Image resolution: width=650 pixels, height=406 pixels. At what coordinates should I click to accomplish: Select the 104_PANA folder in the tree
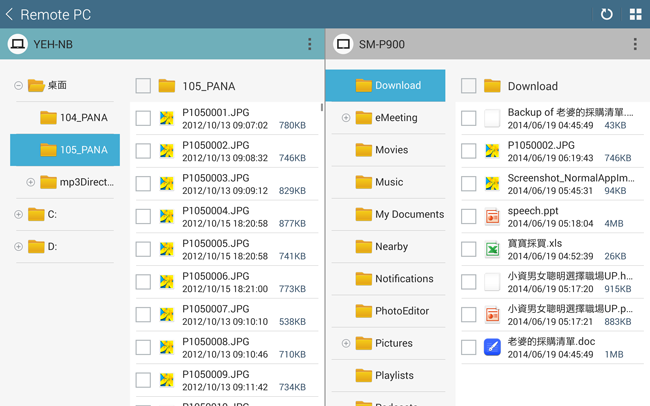(82, 118)
